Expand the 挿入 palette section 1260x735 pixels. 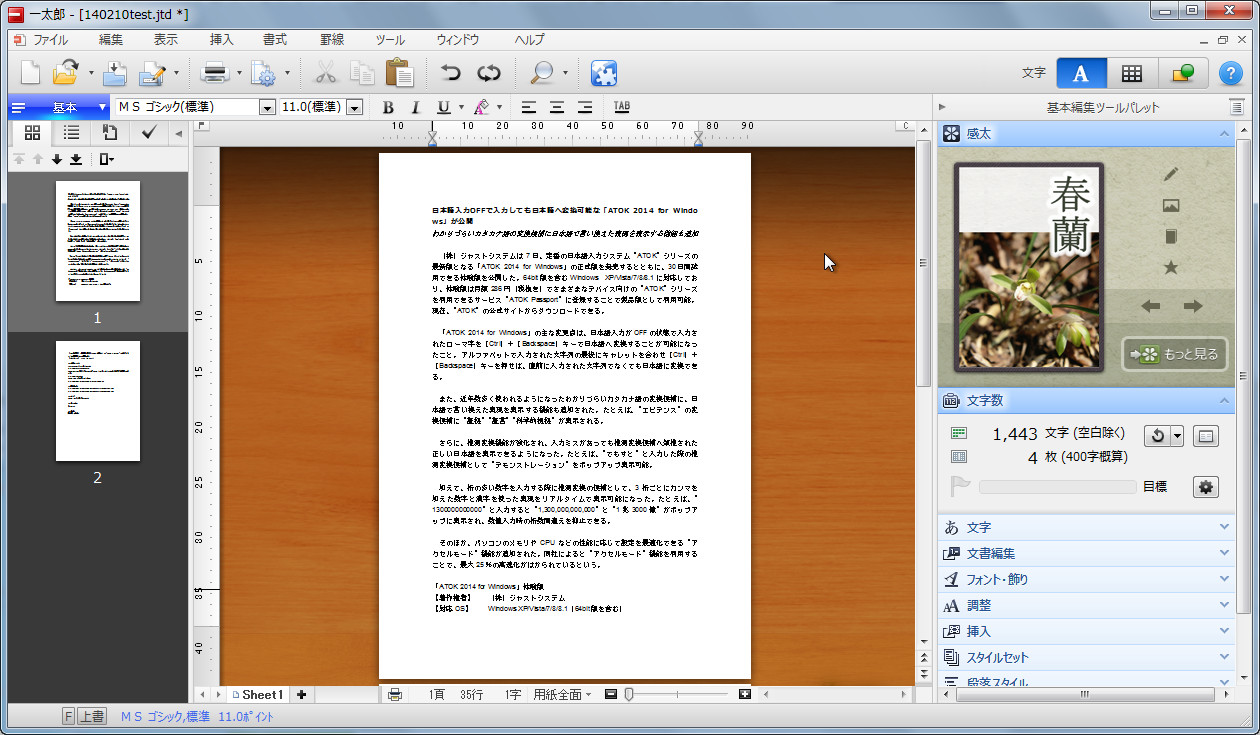1086,631
